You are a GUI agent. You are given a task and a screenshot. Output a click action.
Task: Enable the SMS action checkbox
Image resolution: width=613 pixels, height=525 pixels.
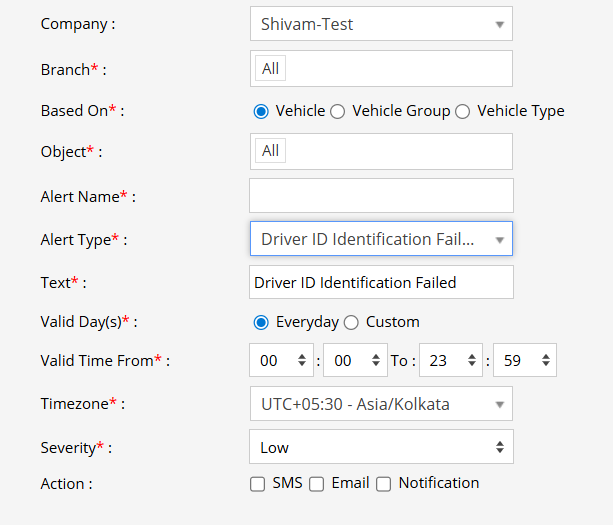[x=258, y=484]
